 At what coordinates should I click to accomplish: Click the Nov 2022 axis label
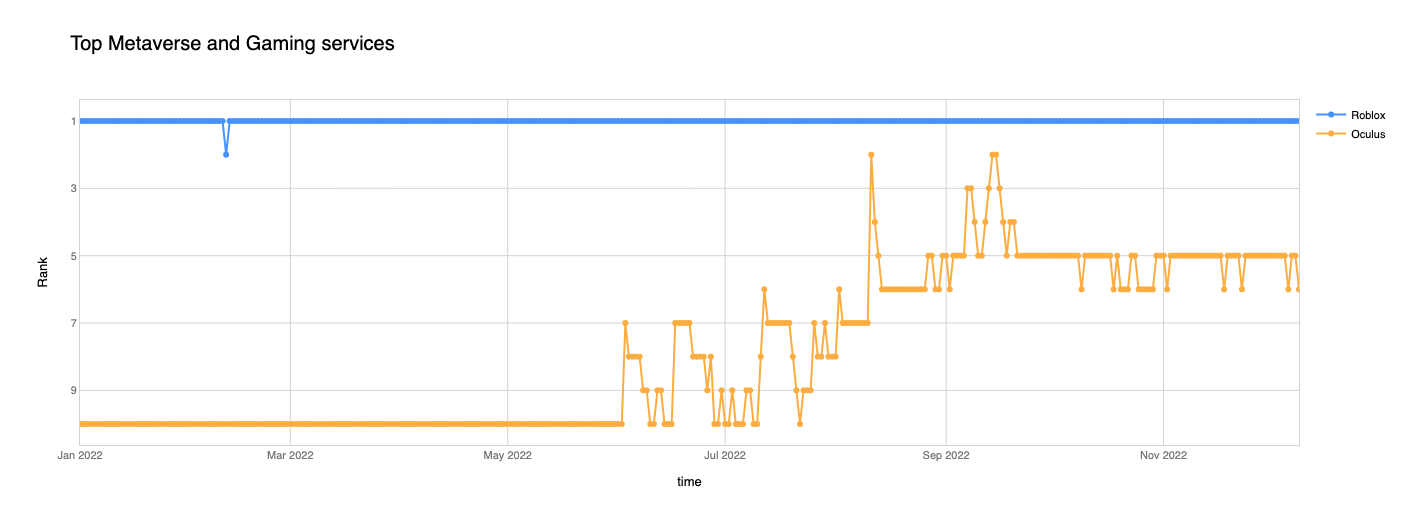[1164, 456]
